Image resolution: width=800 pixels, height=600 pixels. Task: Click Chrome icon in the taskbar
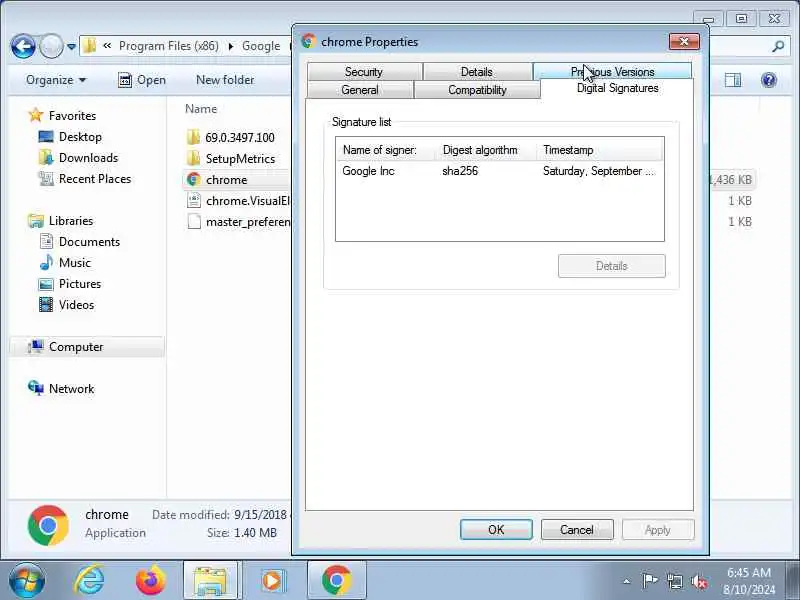pos(336,581)
